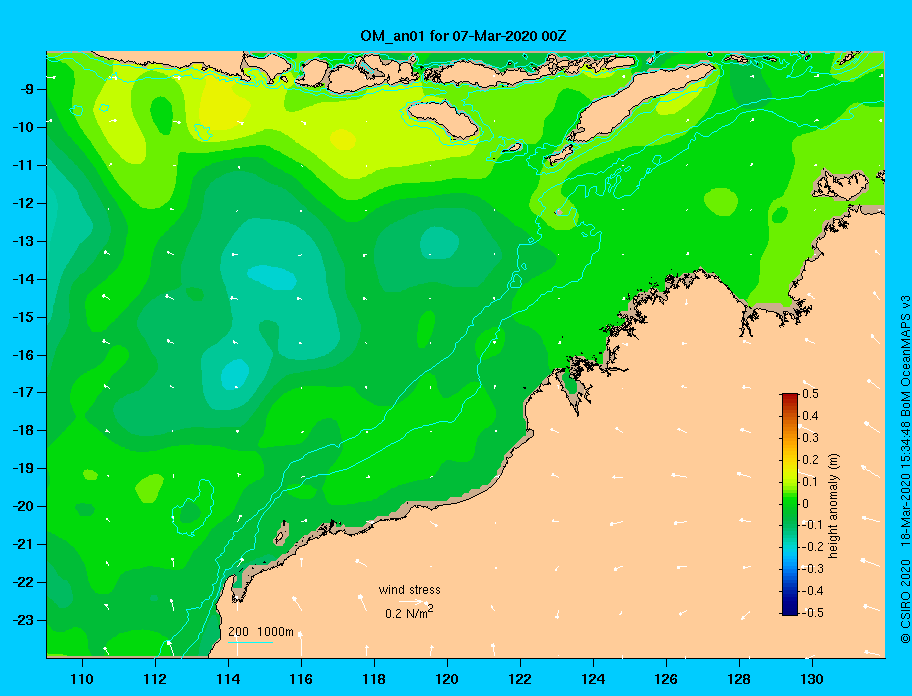Click colorbar value 0.3
Viewport: 912px width, 696px height.
810,438
